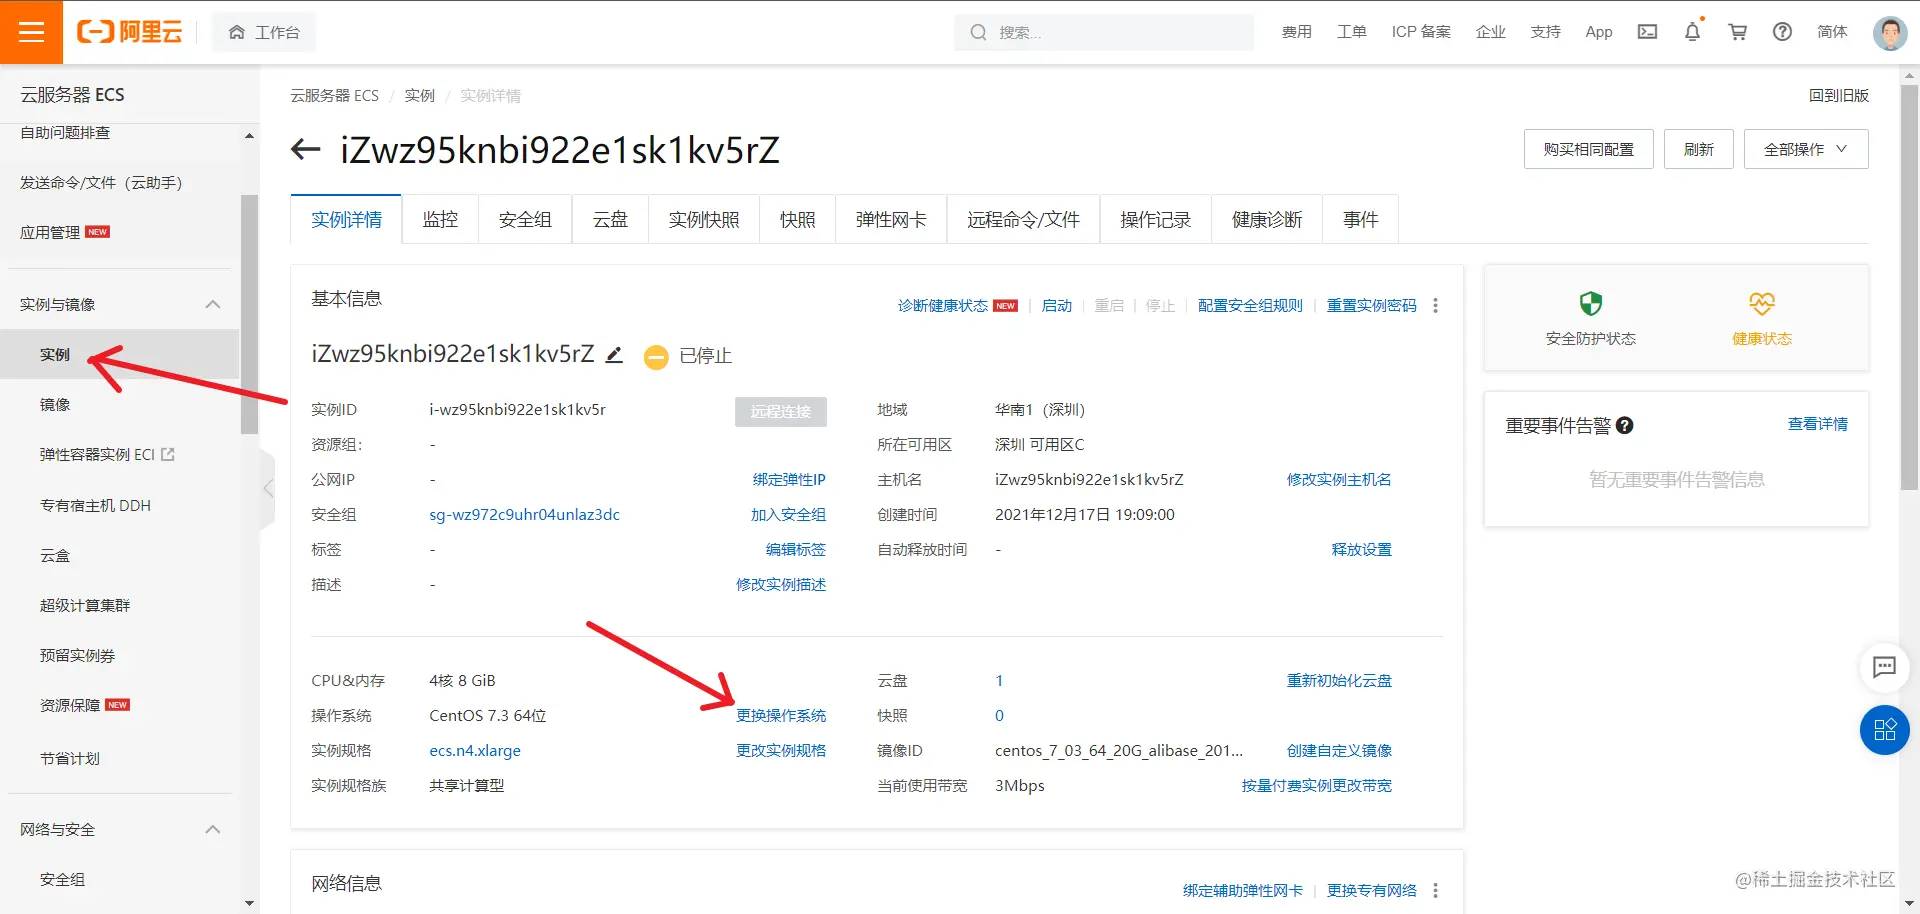This screenshot has width=1920, height=914.
Task: Open the notification bell
Action: coord(1692,32)
